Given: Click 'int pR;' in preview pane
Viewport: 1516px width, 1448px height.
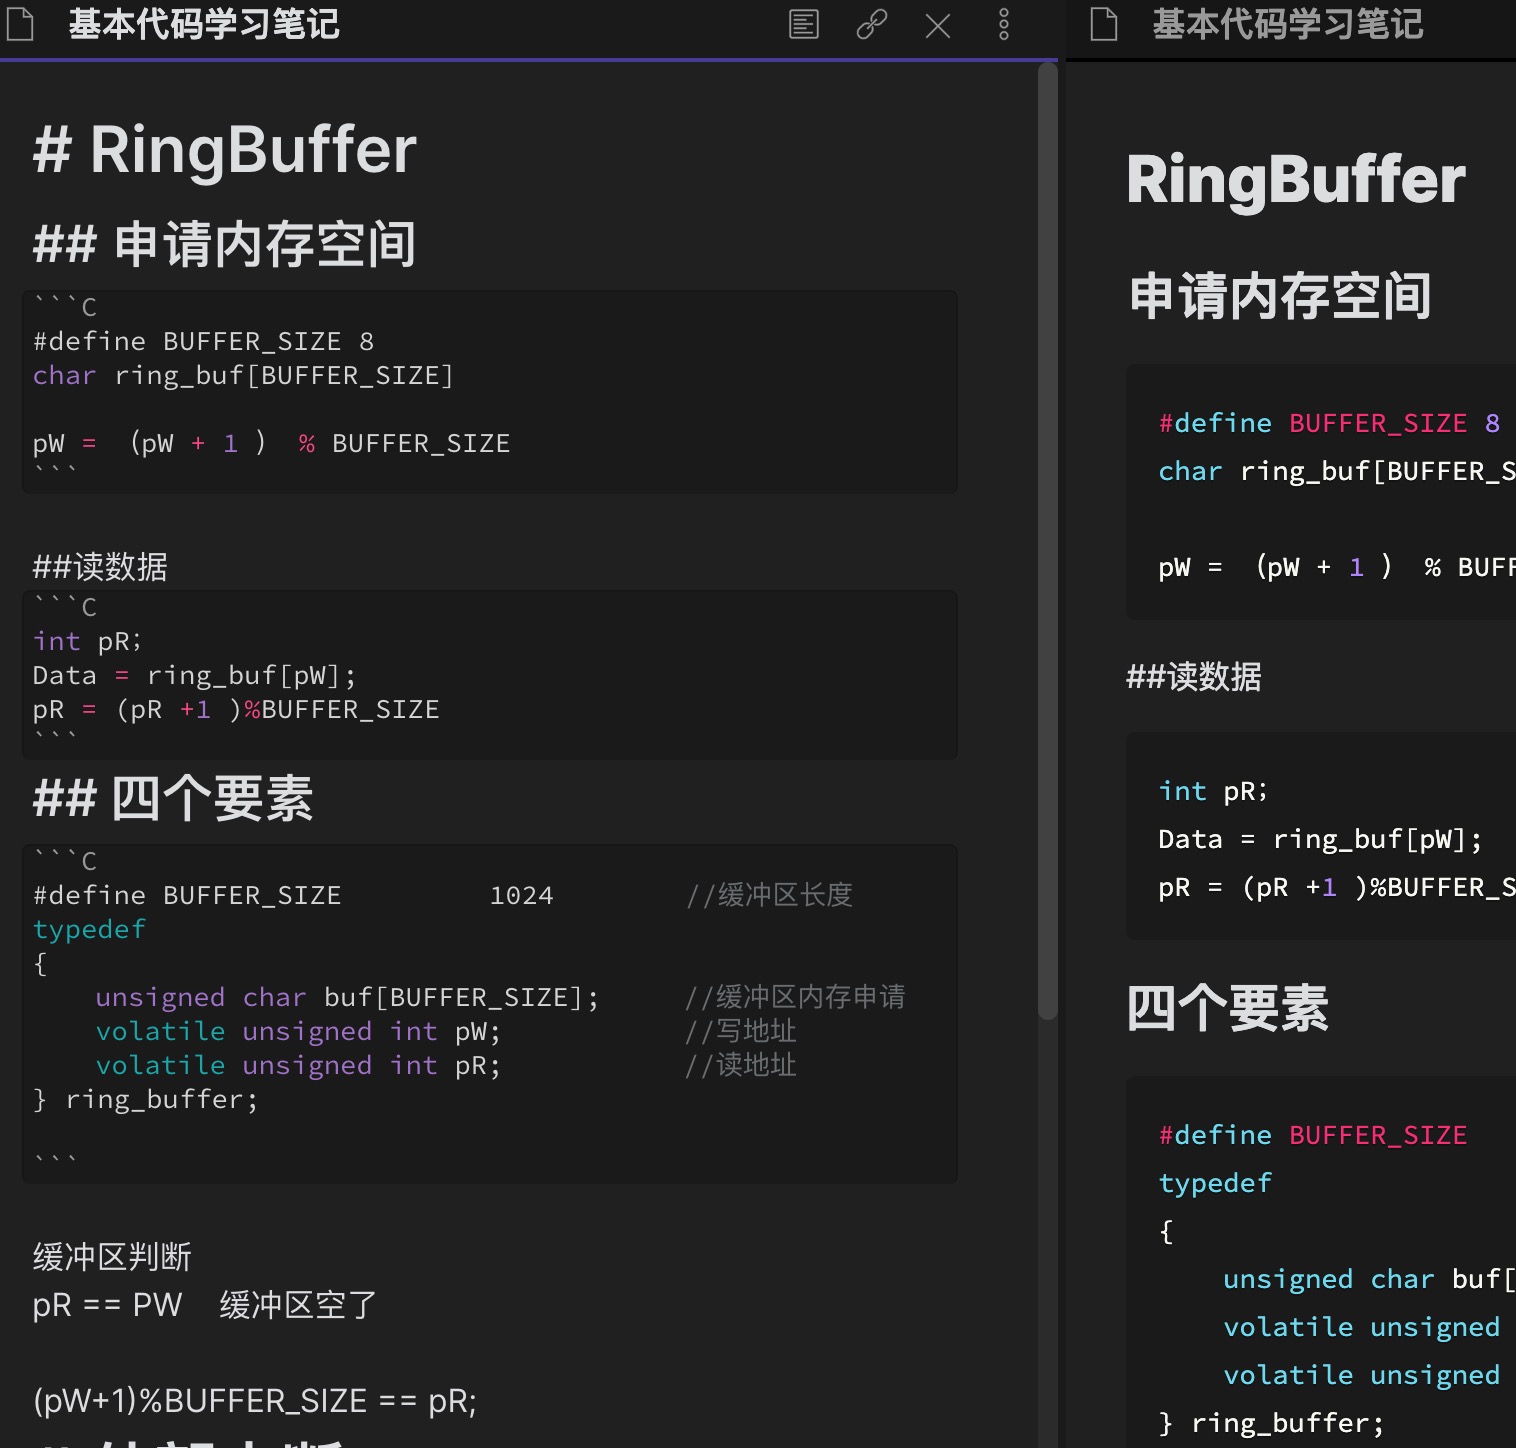Looking at the screenshot, I should pos(1213,792).
